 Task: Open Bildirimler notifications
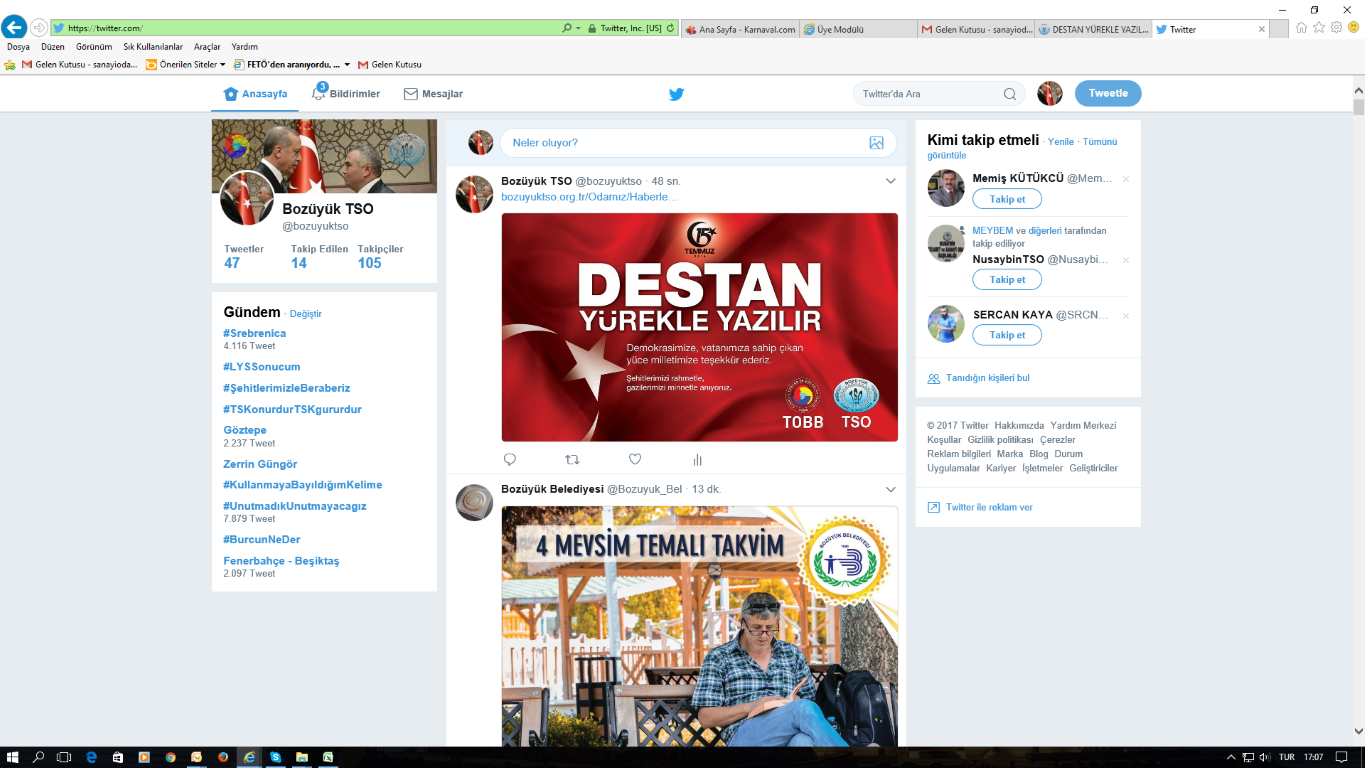coord(346,94)
